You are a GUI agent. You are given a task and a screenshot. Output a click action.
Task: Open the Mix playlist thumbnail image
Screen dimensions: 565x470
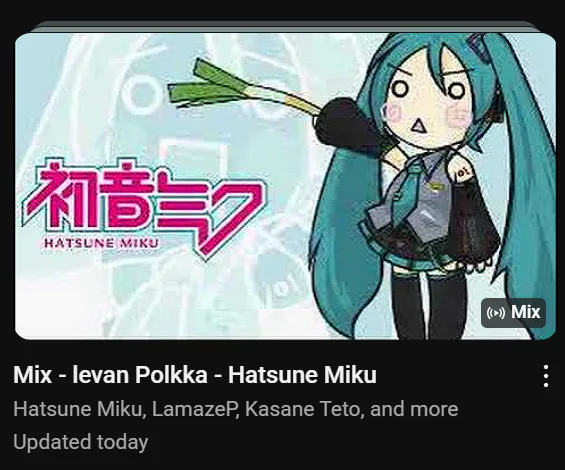coord(285,186)
